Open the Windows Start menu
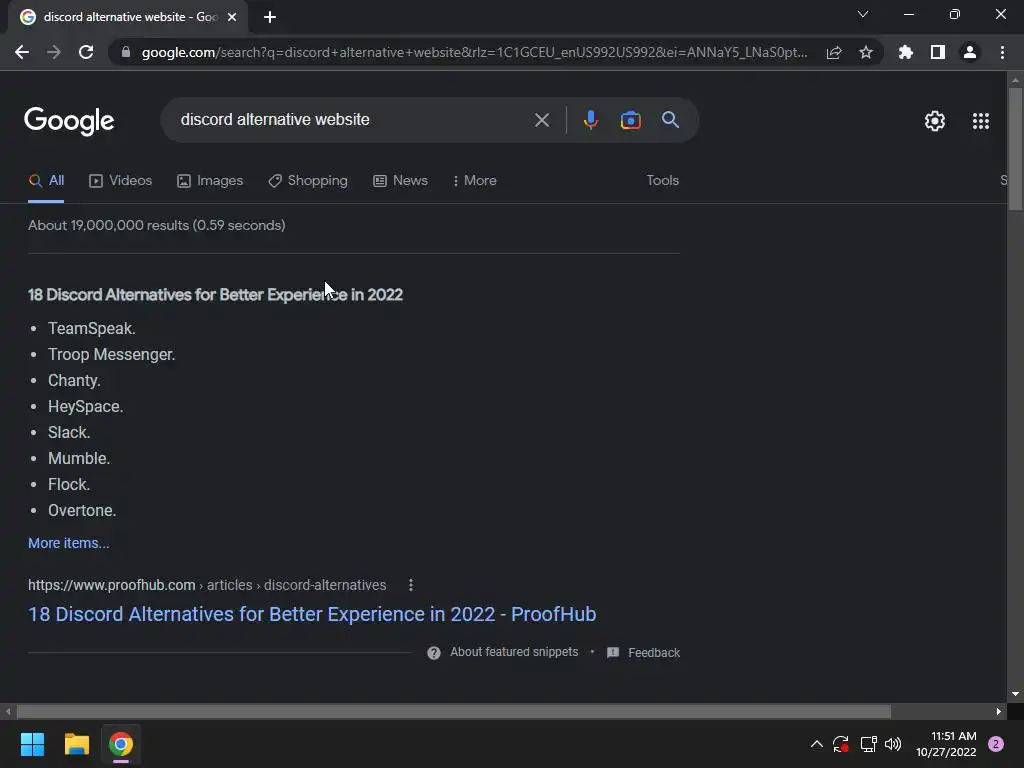Viewport: 1024px width, 768px height. pyautogui.click(x=32, y=744)
